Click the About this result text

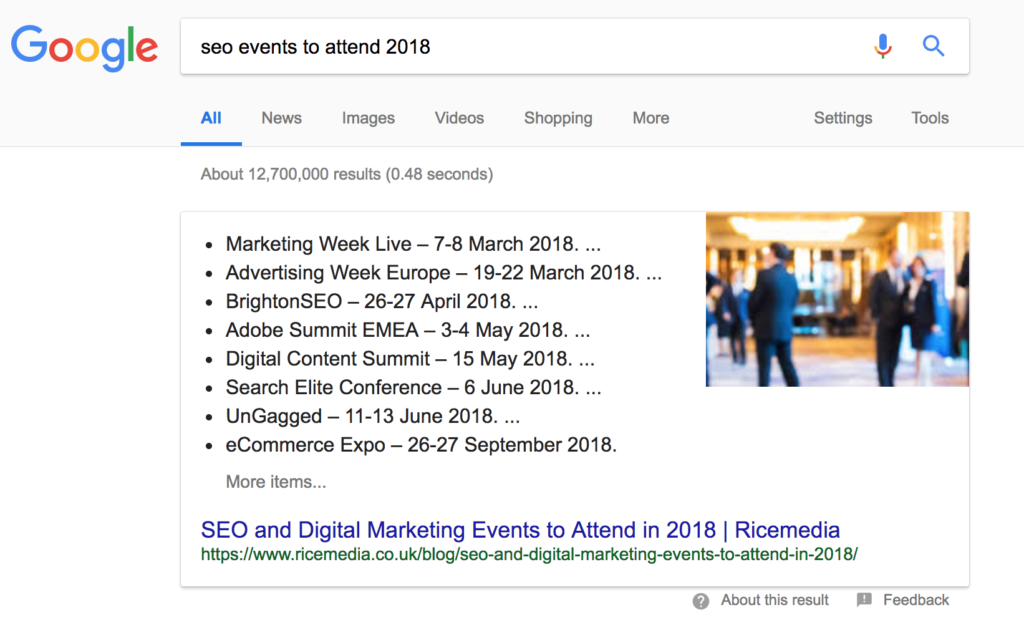coord(775,600)
